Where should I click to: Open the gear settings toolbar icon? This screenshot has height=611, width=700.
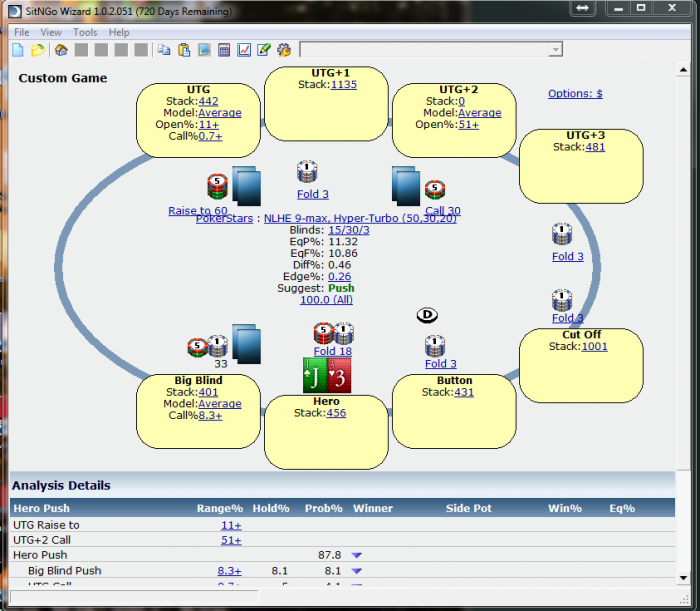tap(284, 50)
